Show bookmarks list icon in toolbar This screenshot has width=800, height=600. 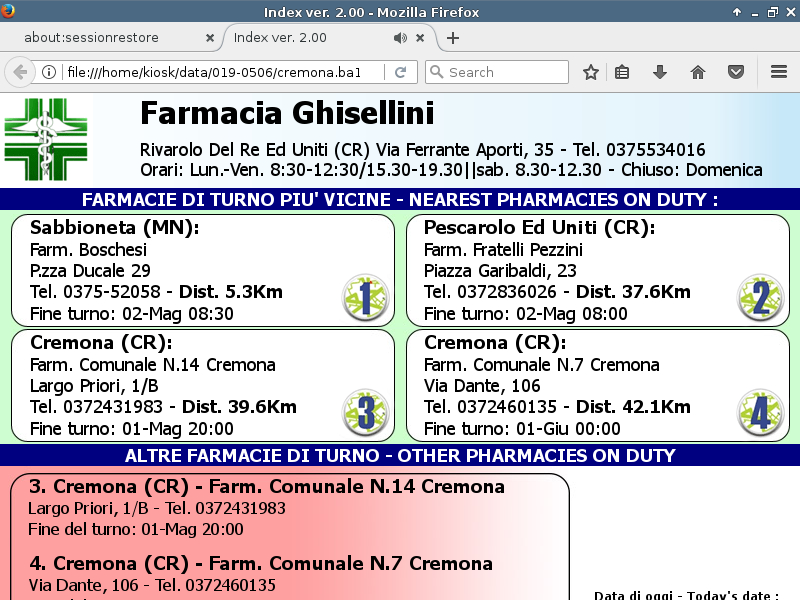[622, 72]
